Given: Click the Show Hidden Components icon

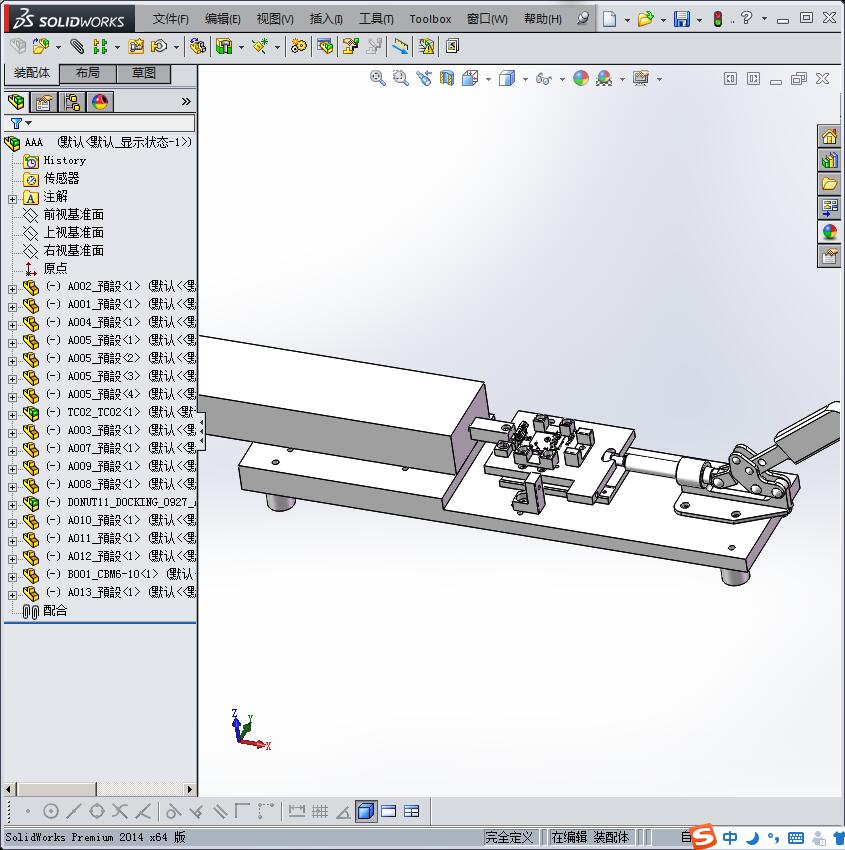Looking at the screenshot, I should coord(197,47).
